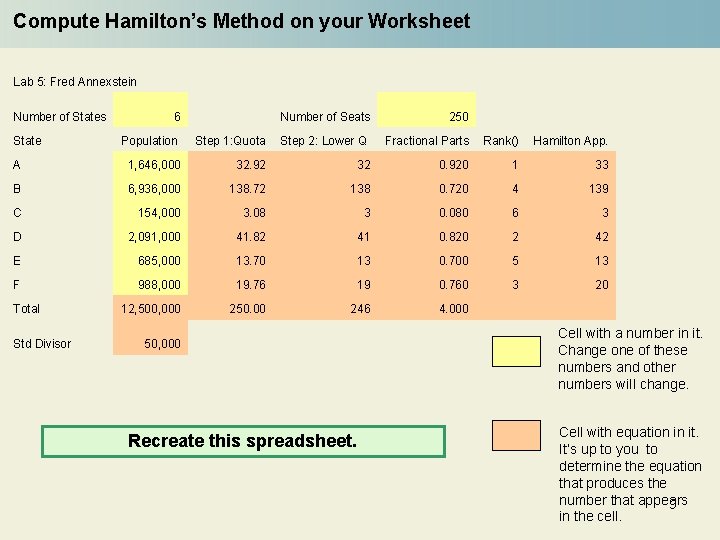The width and height of the screenshot is (720, 540).
Task: Click total quota 250.00 cell
Action: click(247, 308)
